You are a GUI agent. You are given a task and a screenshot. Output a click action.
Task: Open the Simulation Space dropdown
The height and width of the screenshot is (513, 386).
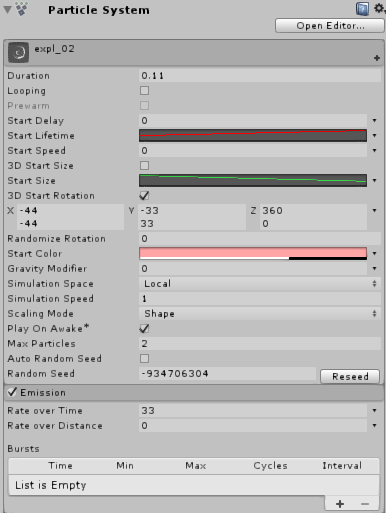pos(260,284)
